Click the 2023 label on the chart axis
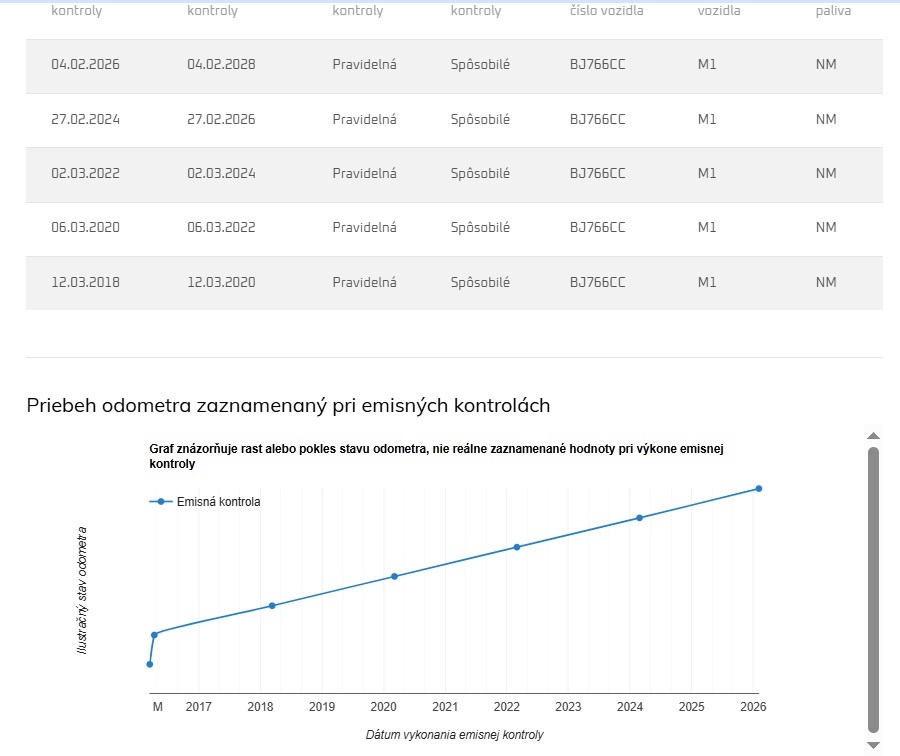The height and width of the screenshot is (756, 900). tap(568, 707)
